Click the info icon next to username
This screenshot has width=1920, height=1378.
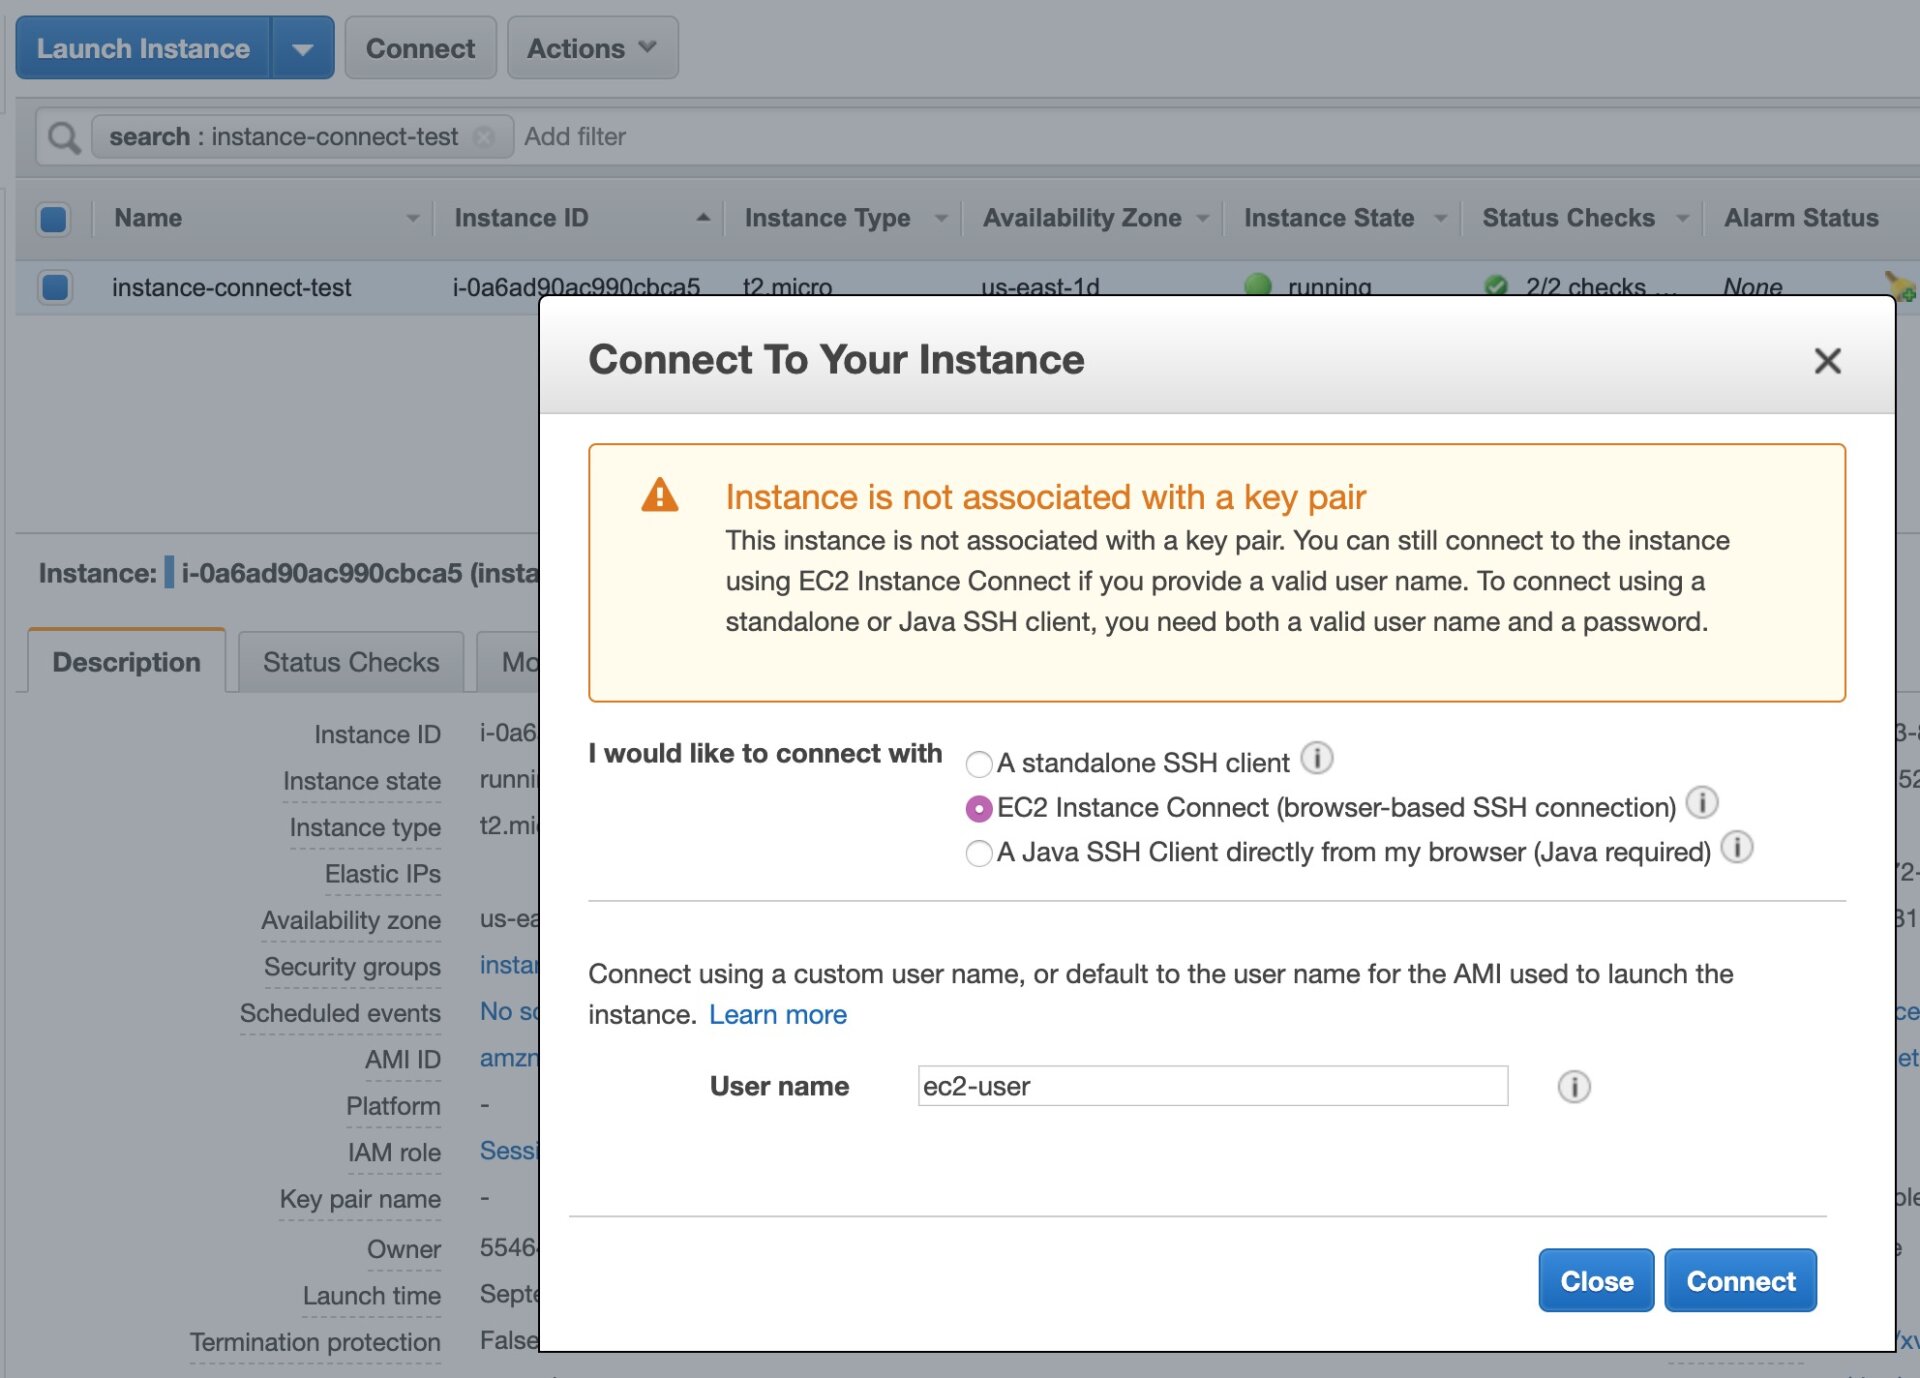[1573, 1084]
